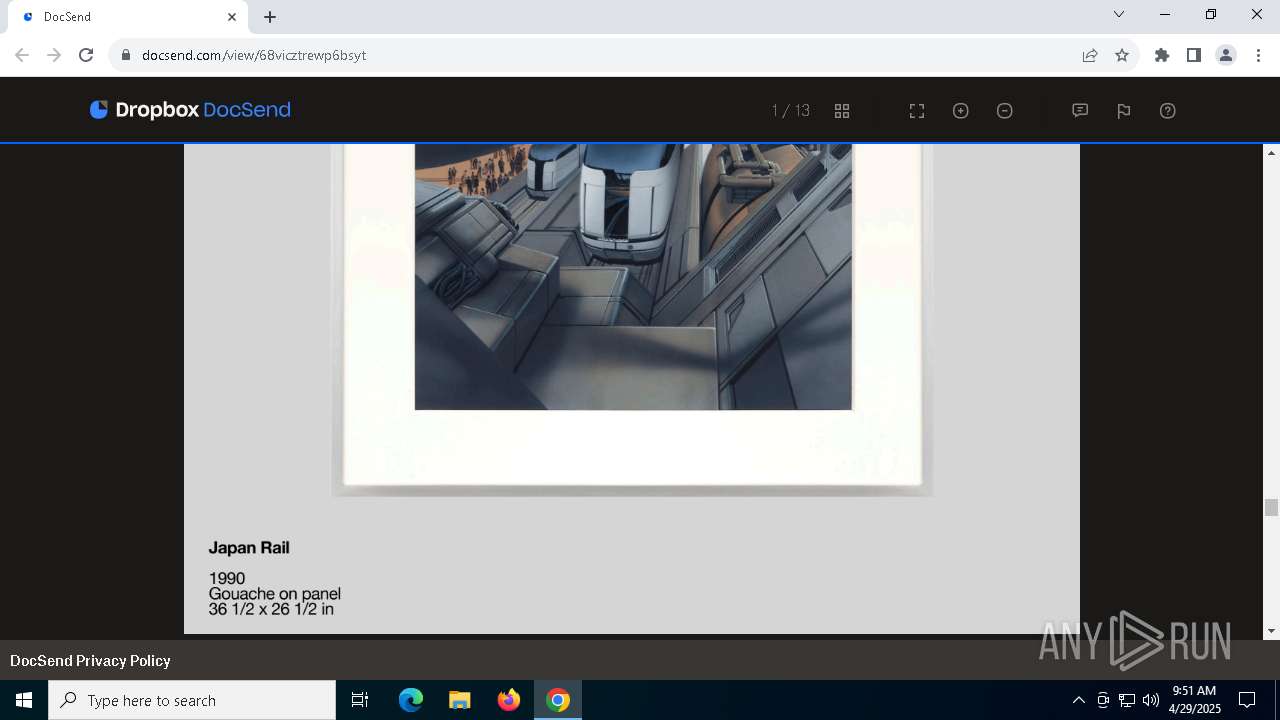Click the scroll down arrow of the document
This screenshot has width=1280, height=720.
(1272, 631)
